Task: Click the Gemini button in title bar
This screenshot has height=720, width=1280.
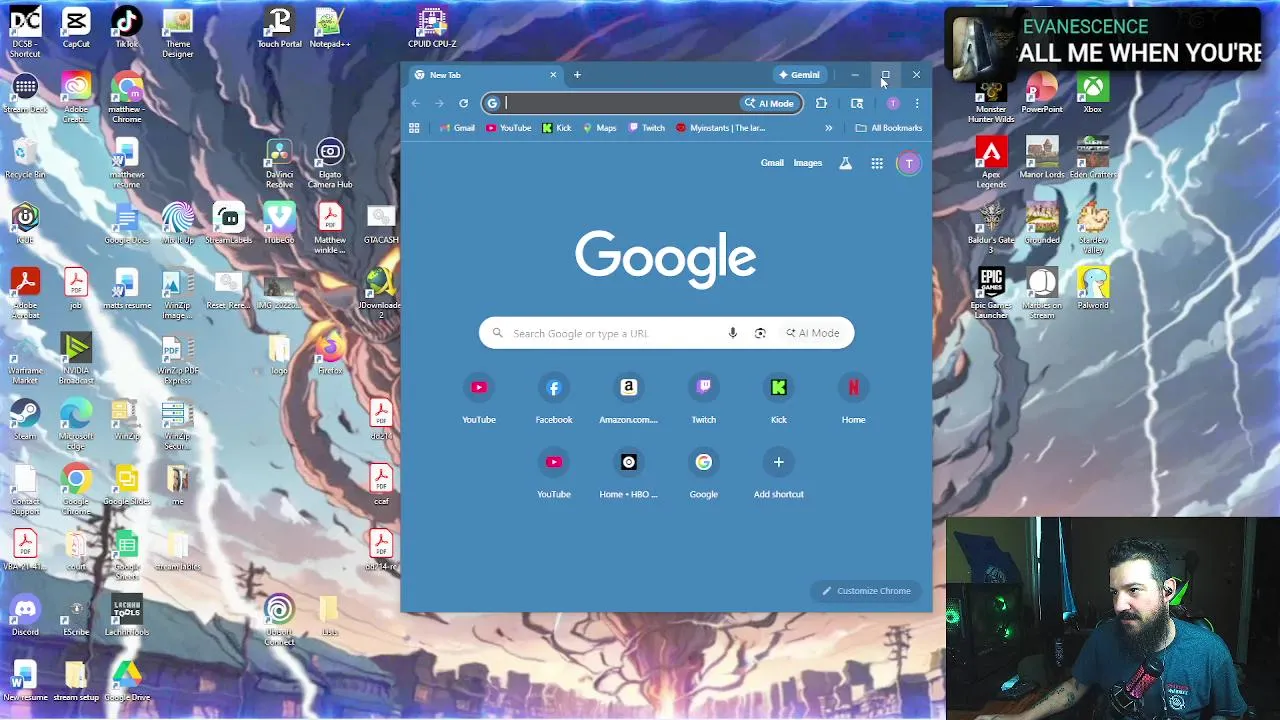Action: 800,75
